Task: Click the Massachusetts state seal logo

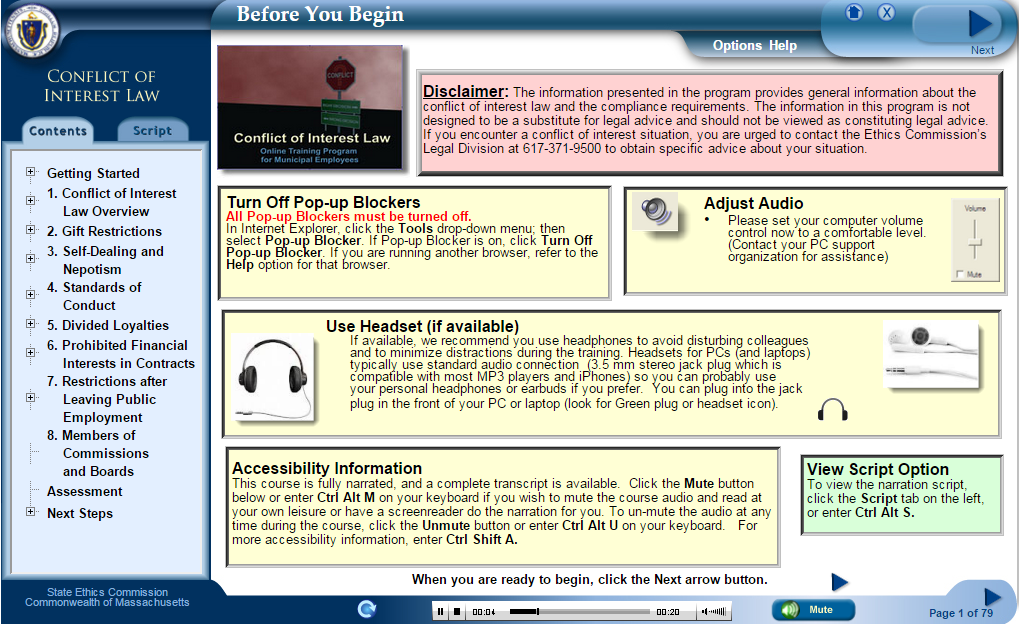Action: [x=32, y=31]
